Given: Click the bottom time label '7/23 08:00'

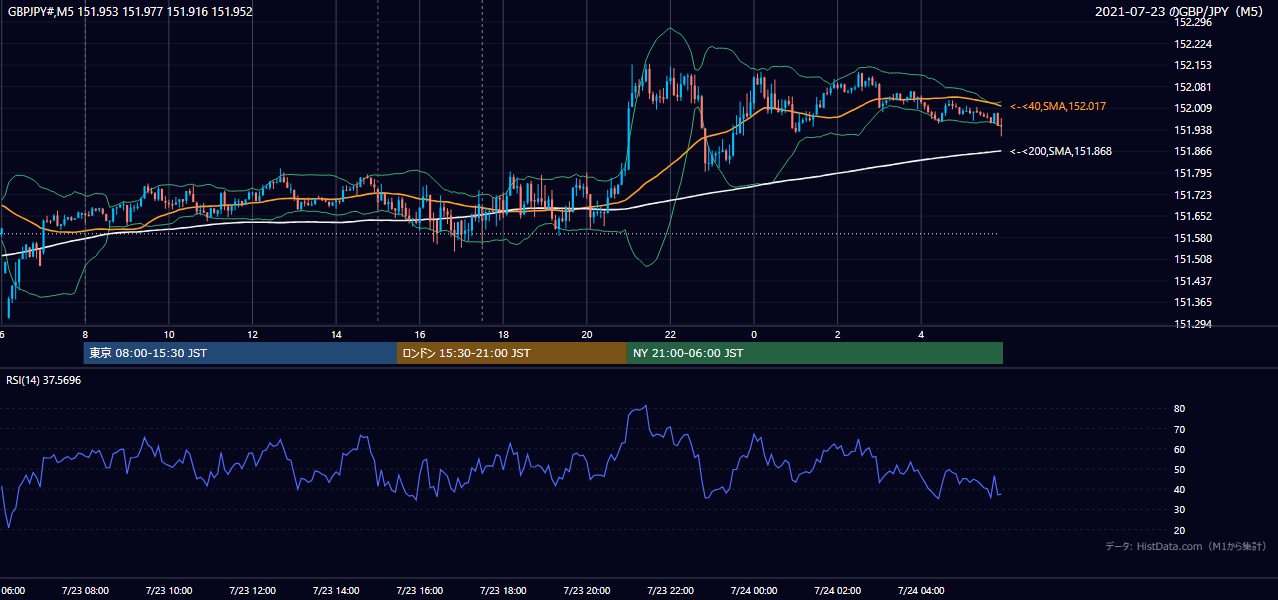Looking at the screenshot, I should pos(85,591).
